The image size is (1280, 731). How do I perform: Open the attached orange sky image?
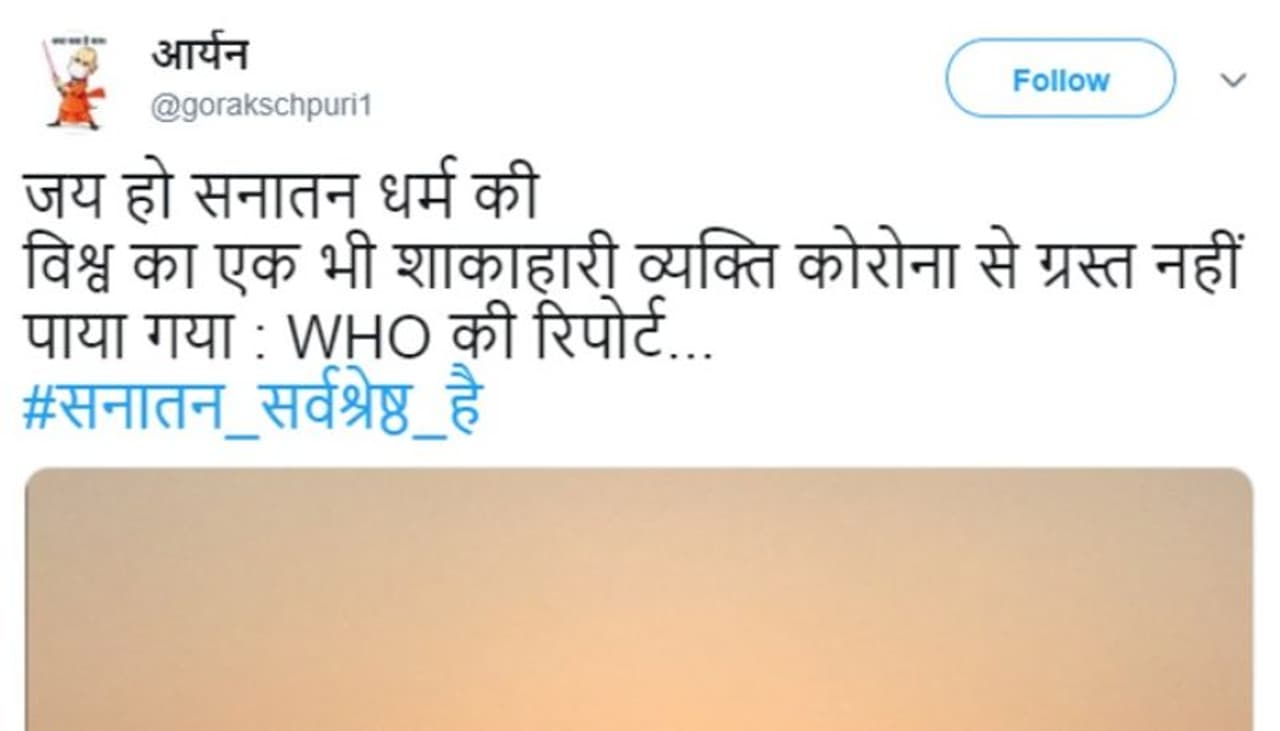639,599
